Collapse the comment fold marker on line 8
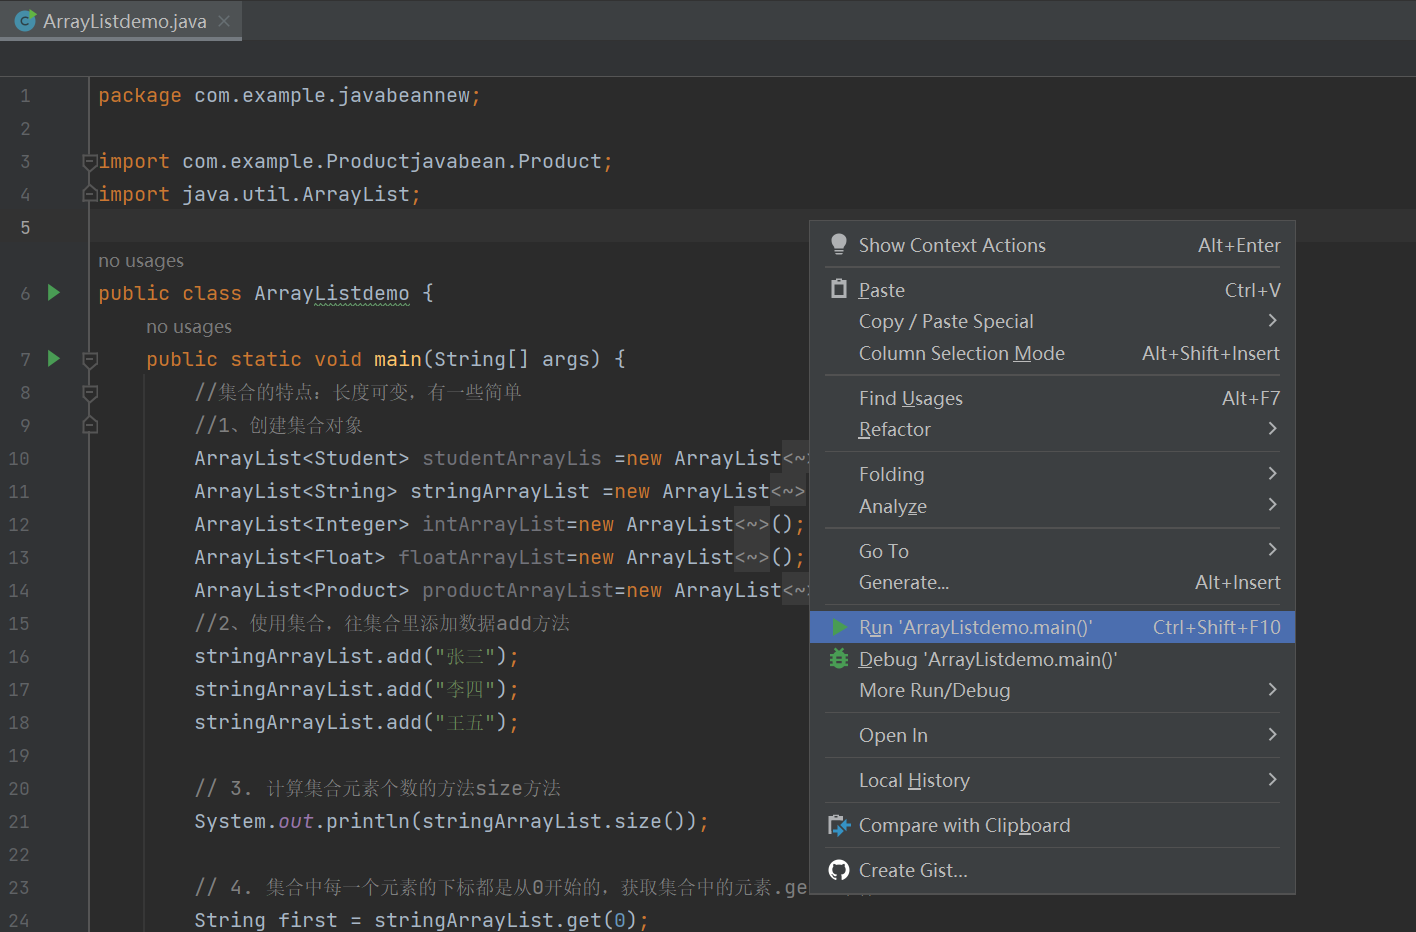1416x932 pixels. [90, 392]
